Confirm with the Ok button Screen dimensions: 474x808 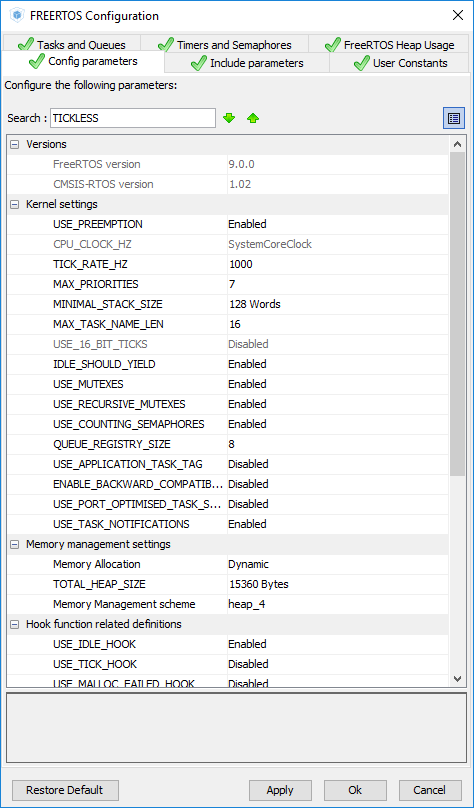pos(355,790)
